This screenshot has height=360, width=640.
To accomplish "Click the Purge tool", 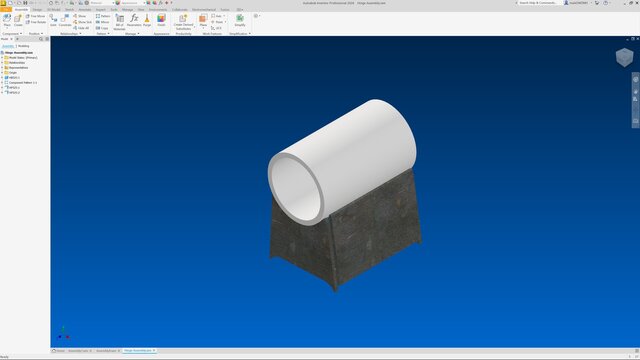I will click(147, 20).
